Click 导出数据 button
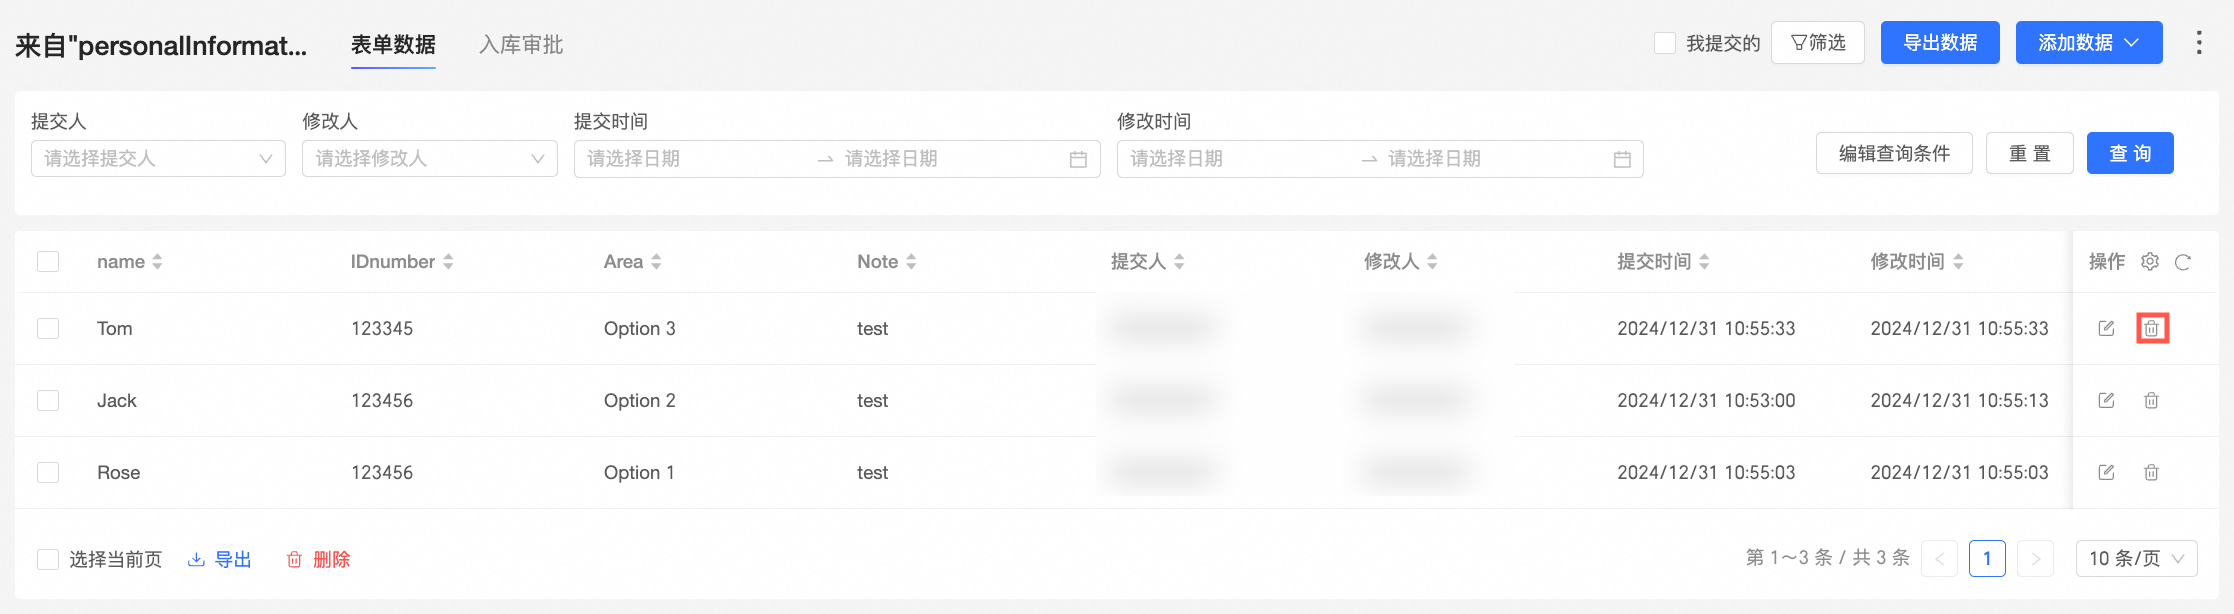This screenshot has width=2234, height=614. coord(1940,42)
